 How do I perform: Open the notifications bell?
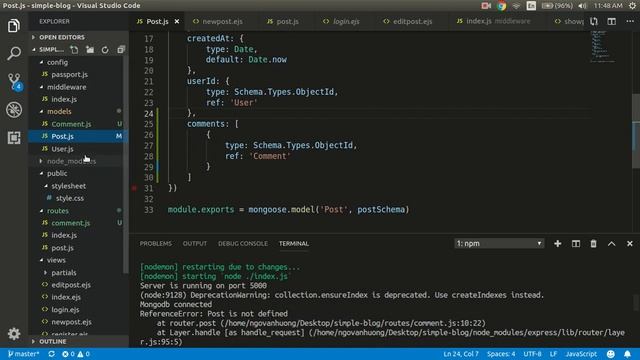pyautogui.click(x=627, y=354)
